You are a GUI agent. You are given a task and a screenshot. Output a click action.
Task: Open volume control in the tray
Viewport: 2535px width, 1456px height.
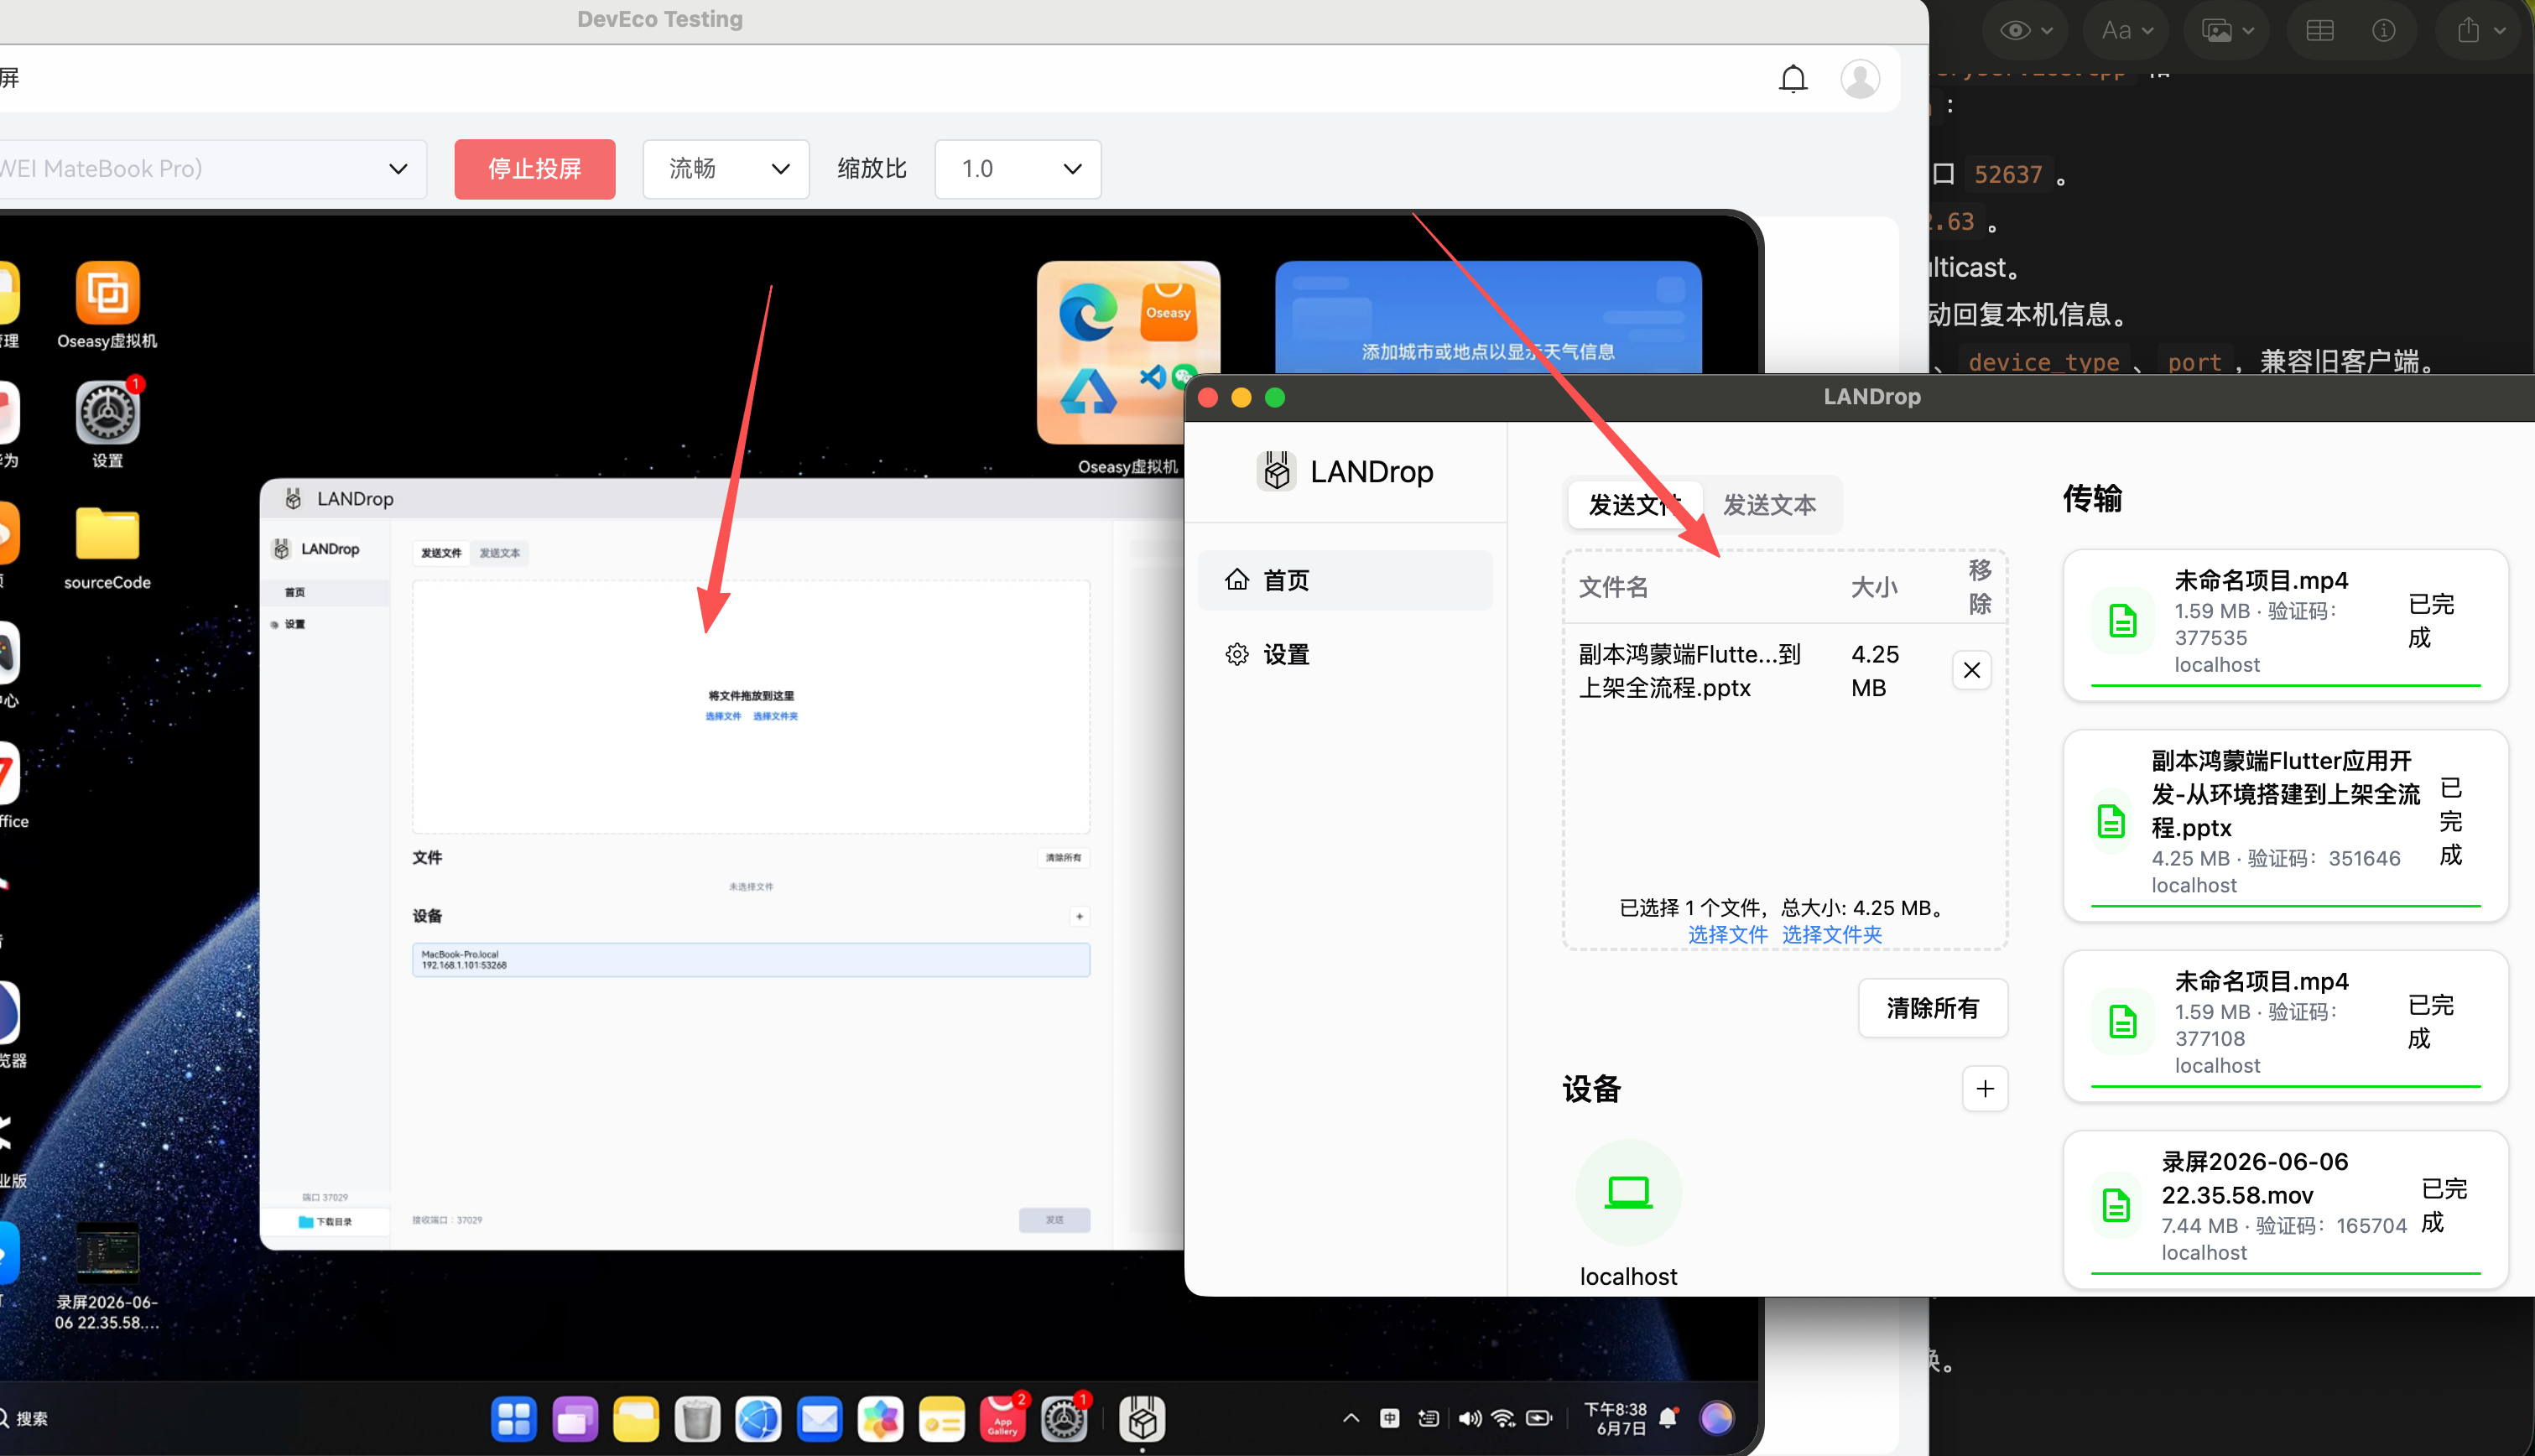click(x=1469, y=1418)
